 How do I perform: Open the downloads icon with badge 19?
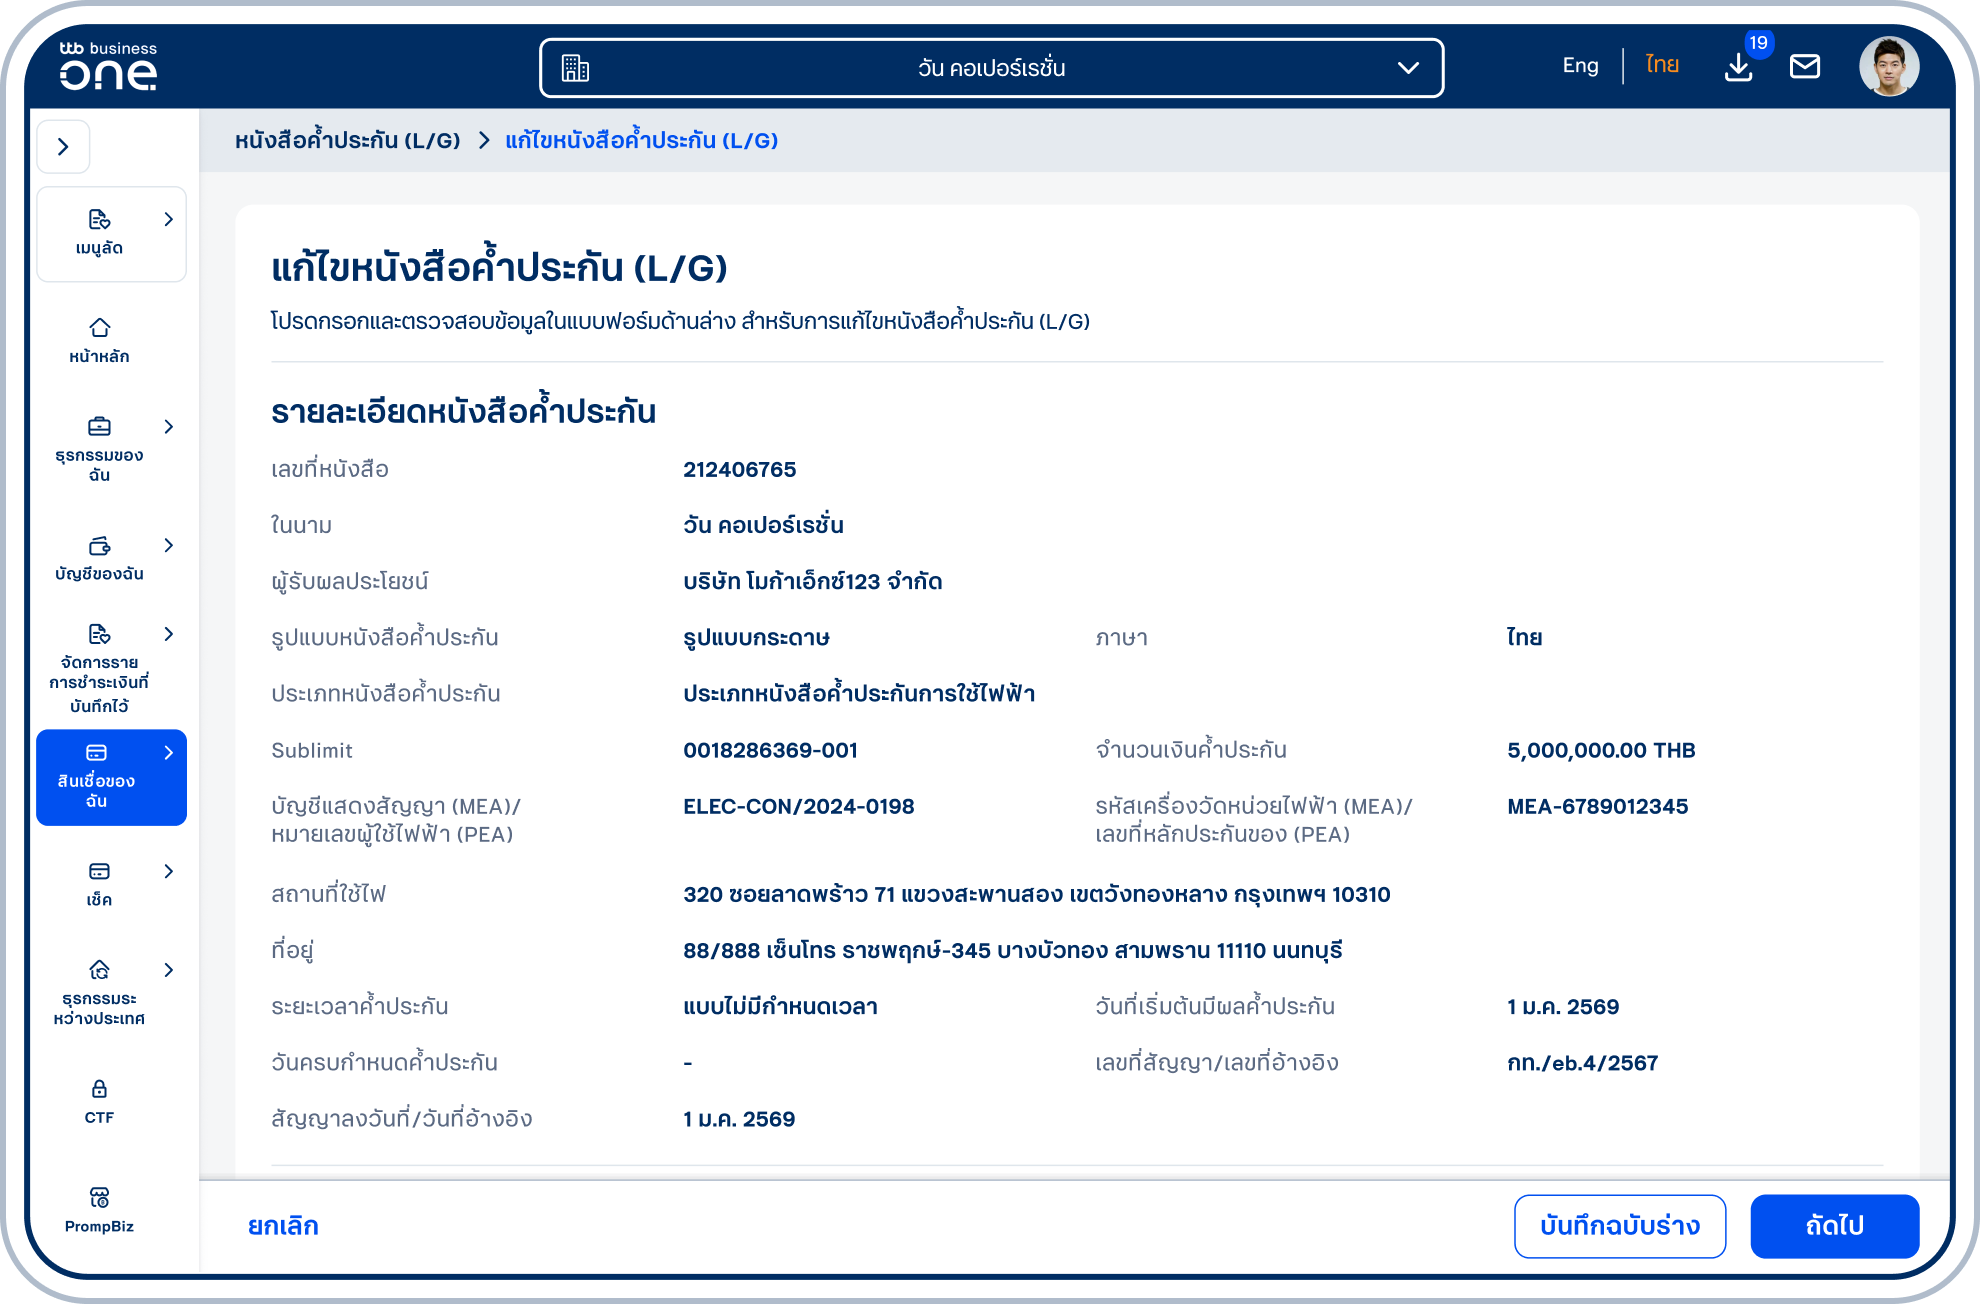1739,67
